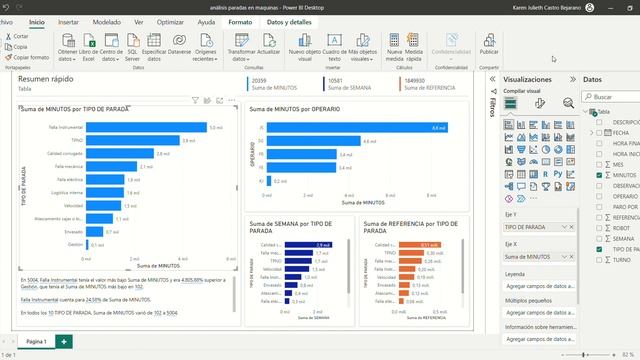Image resolution: width=640 pixels, height=360 pixels.
Task: Open Suma de MINUTOS field dropdown in Eje X
Action: tap(564, 257)
